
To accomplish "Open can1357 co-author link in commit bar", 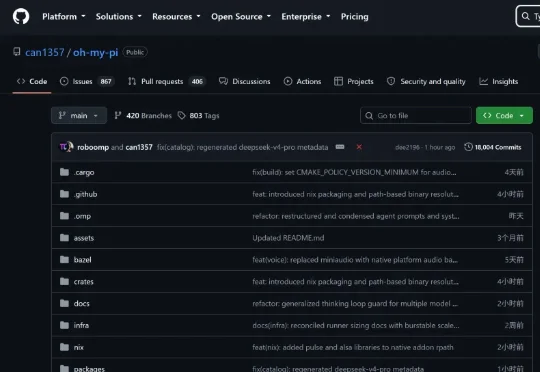I will pyautogui.click(x=139, y=147).
